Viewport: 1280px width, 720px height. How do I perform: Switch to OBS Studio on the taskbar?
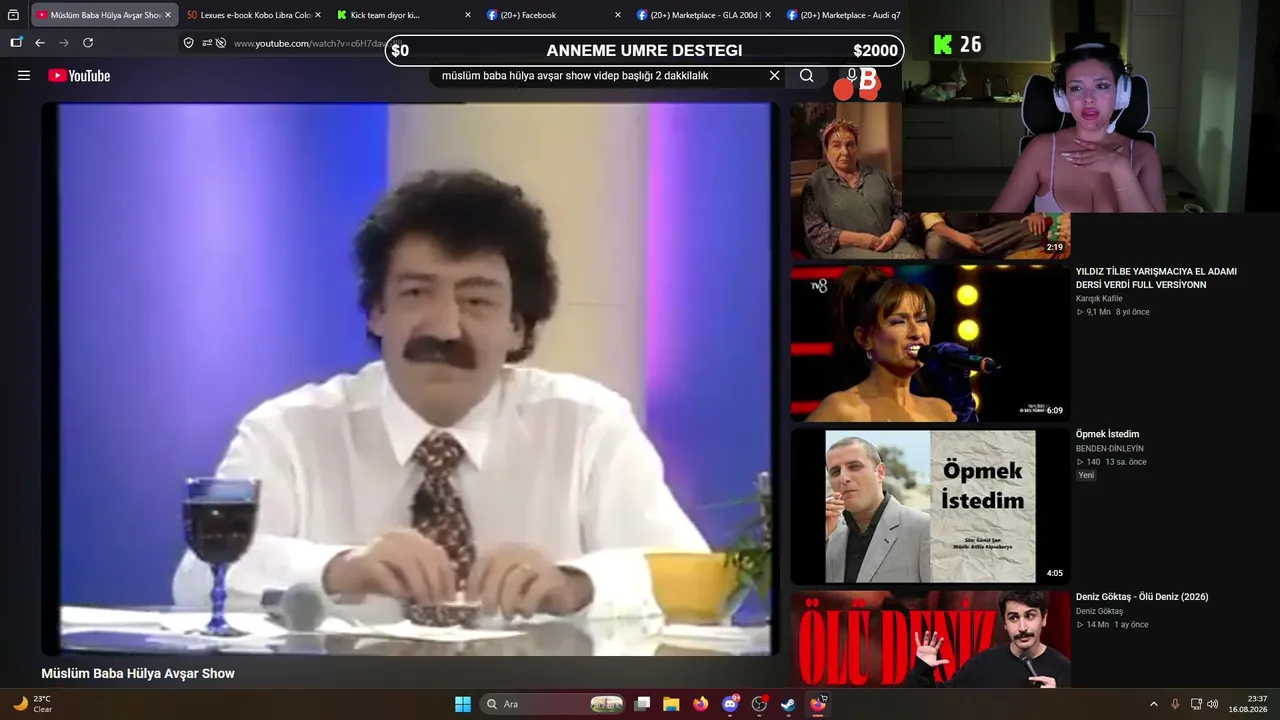759,704
